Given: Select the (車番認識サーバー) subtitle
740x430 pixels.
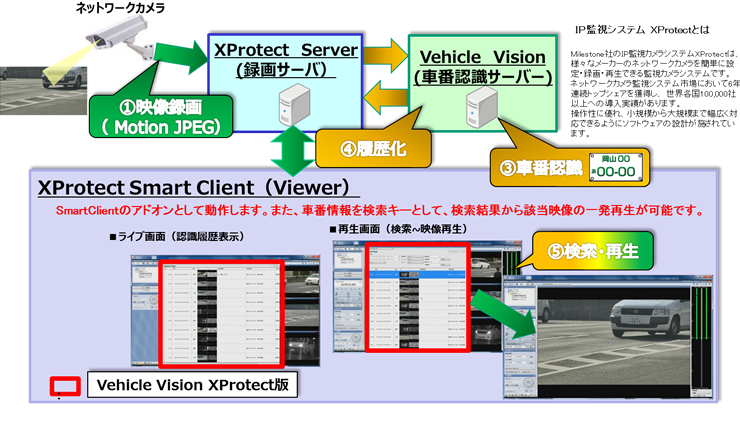Looking at the screenshot, I should coord(483,76).
